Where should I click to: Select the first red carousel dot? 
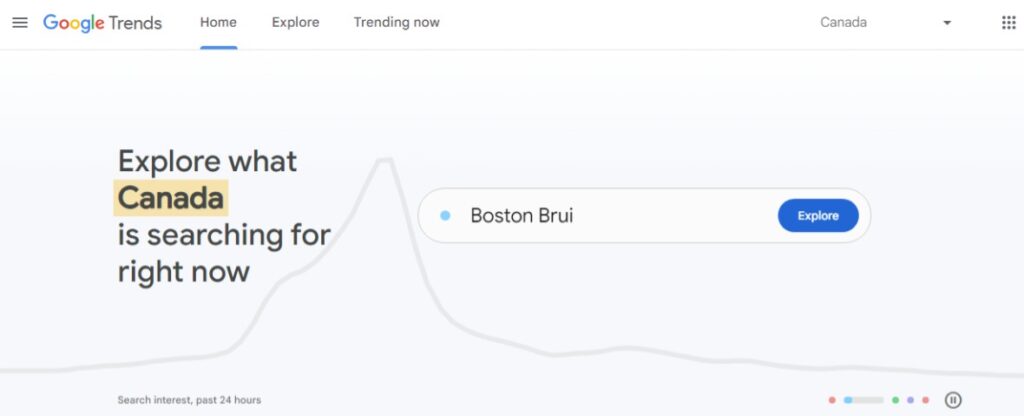pos(832,400)
